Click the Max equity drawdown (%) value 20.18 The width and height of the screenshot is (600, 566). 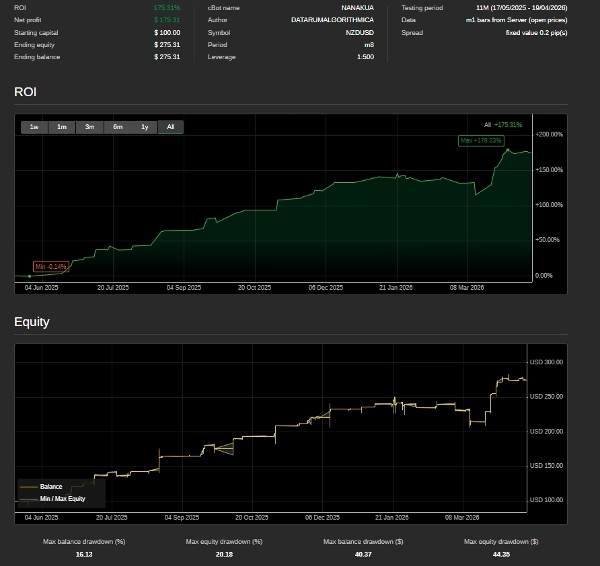pos(224,553)
